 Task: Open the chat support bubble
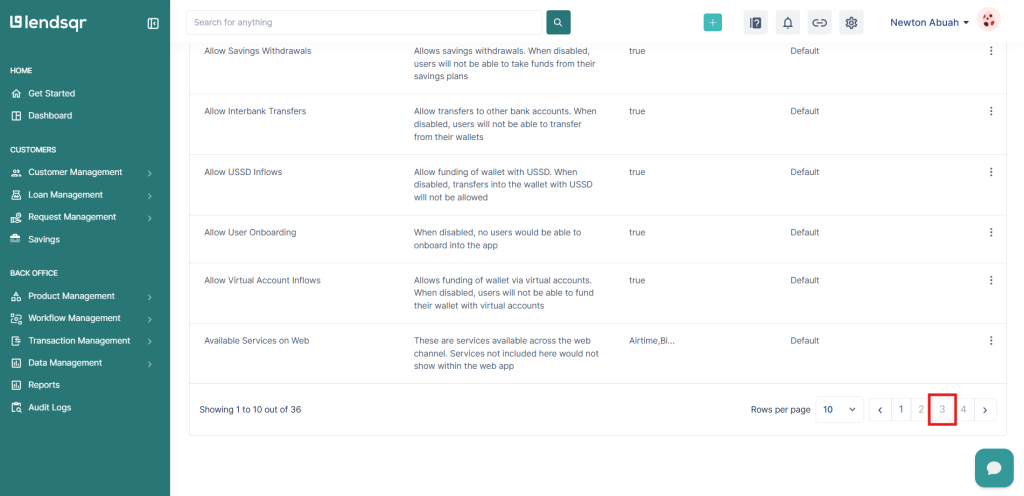[x=993, y=467]
